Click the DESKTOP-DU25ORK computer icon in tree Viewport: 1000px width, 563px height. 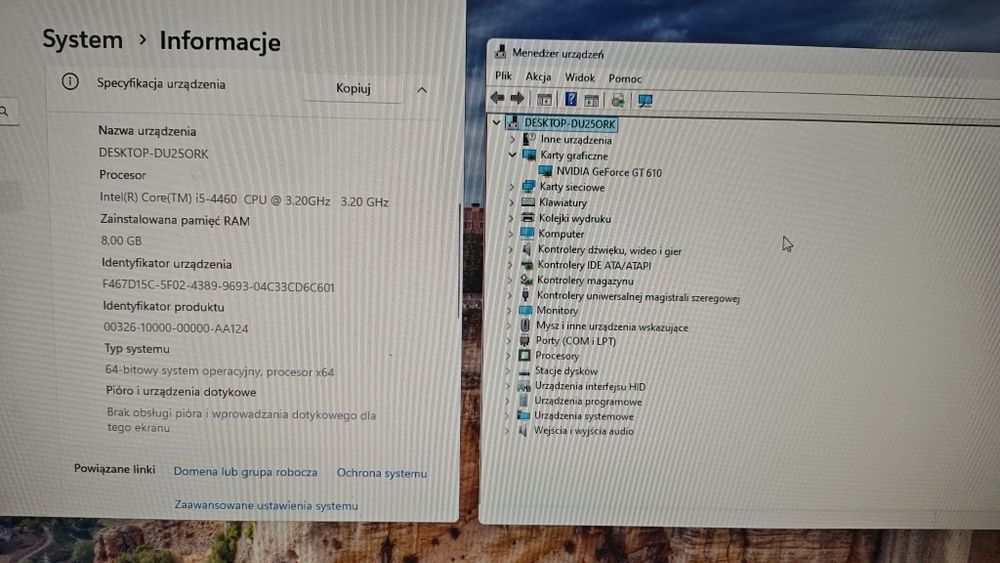coord(512,122)
